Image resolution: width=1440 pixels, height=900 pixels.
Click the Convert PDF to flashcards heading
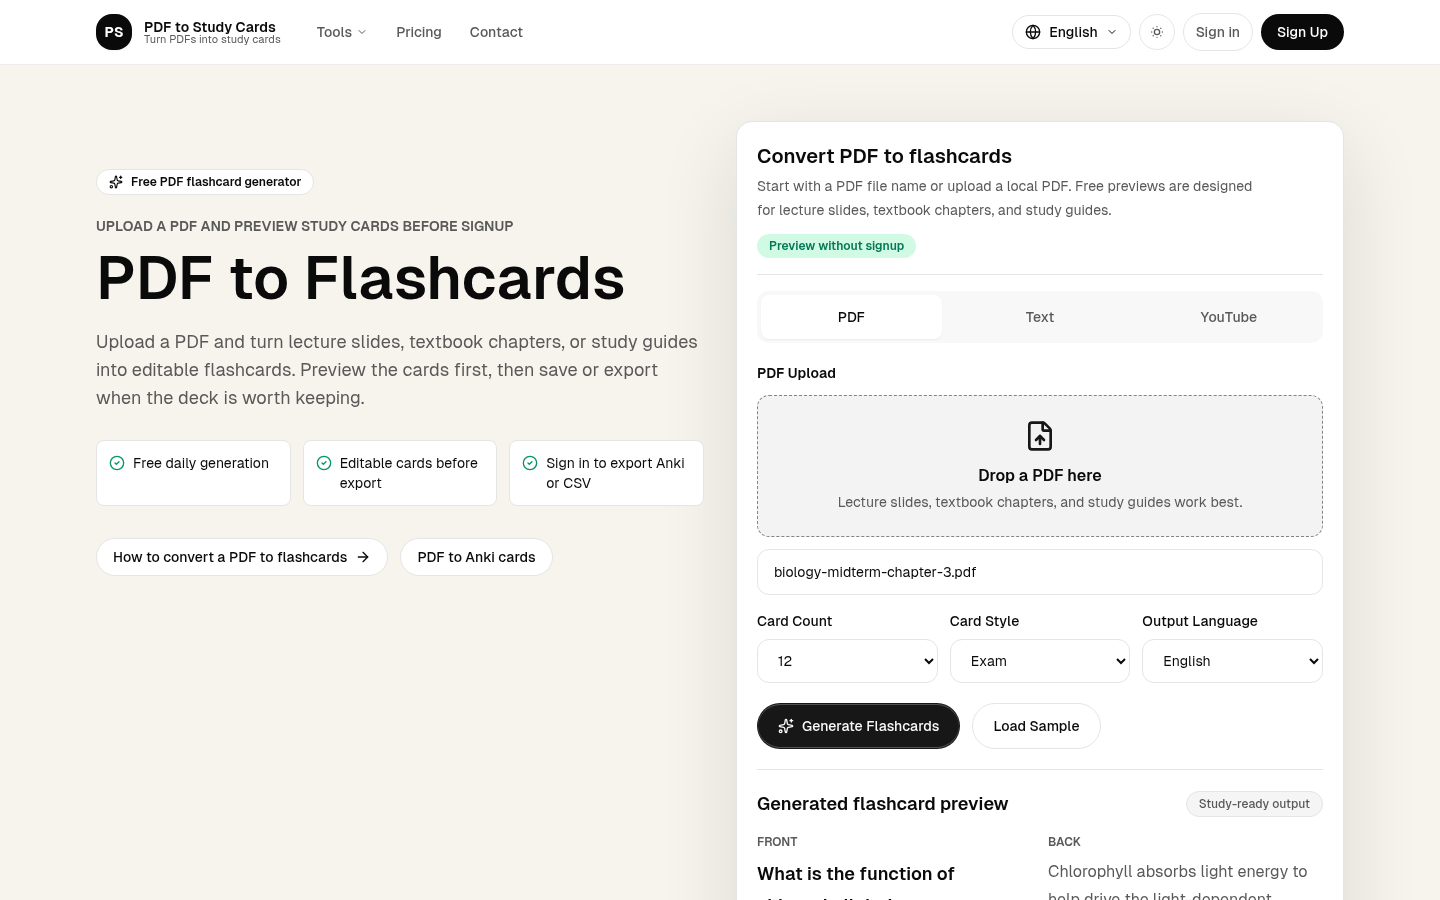click(x=884, y=156)
